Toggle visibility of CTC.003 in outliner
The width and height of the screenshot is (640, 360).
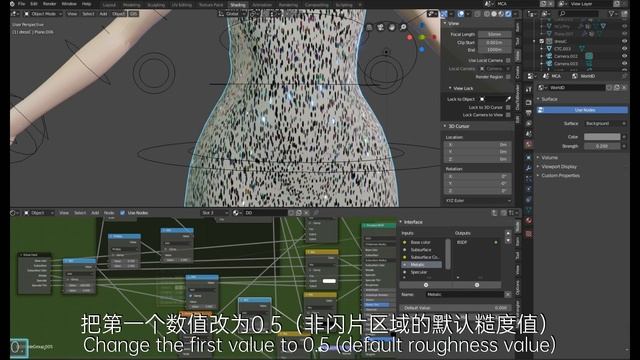tap(624, 49)
